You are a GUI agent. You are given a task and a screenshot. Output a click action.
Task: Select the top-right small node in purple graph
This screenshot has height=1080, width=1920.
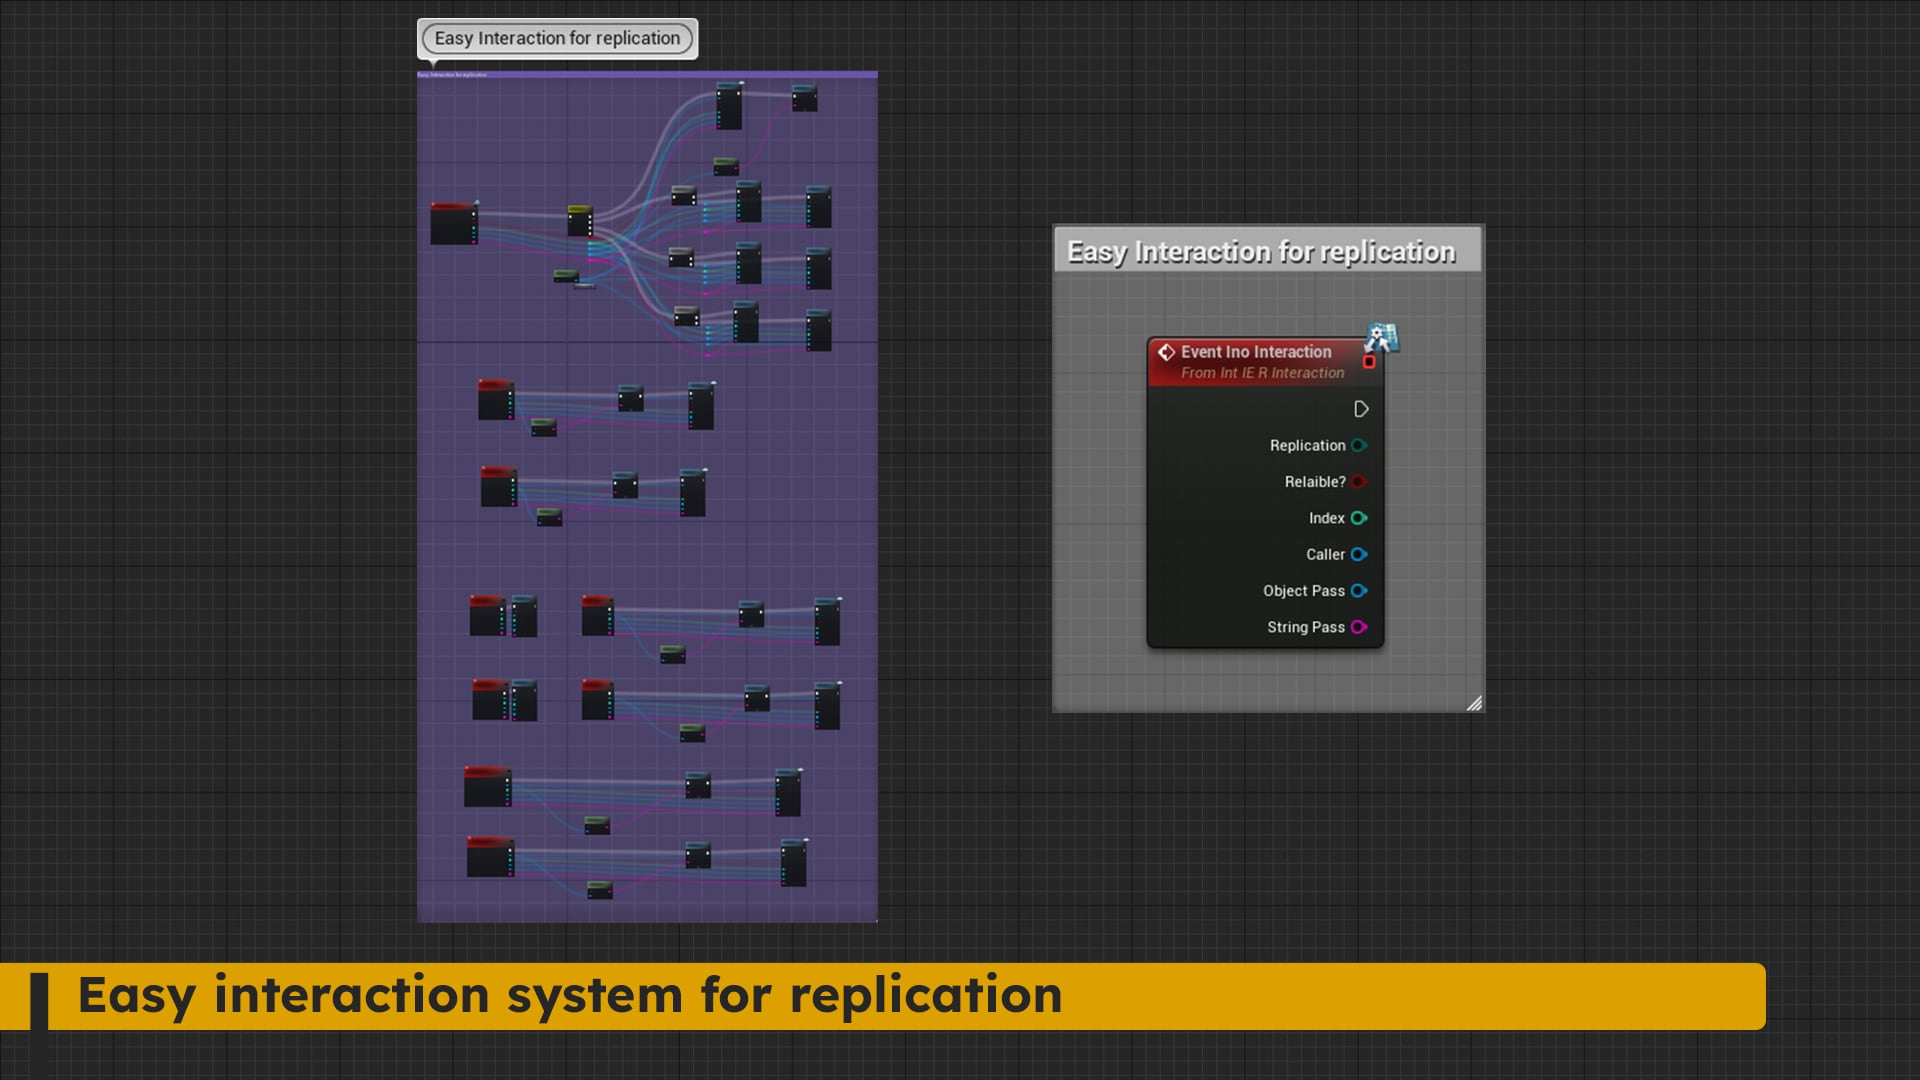coord(804,97)
